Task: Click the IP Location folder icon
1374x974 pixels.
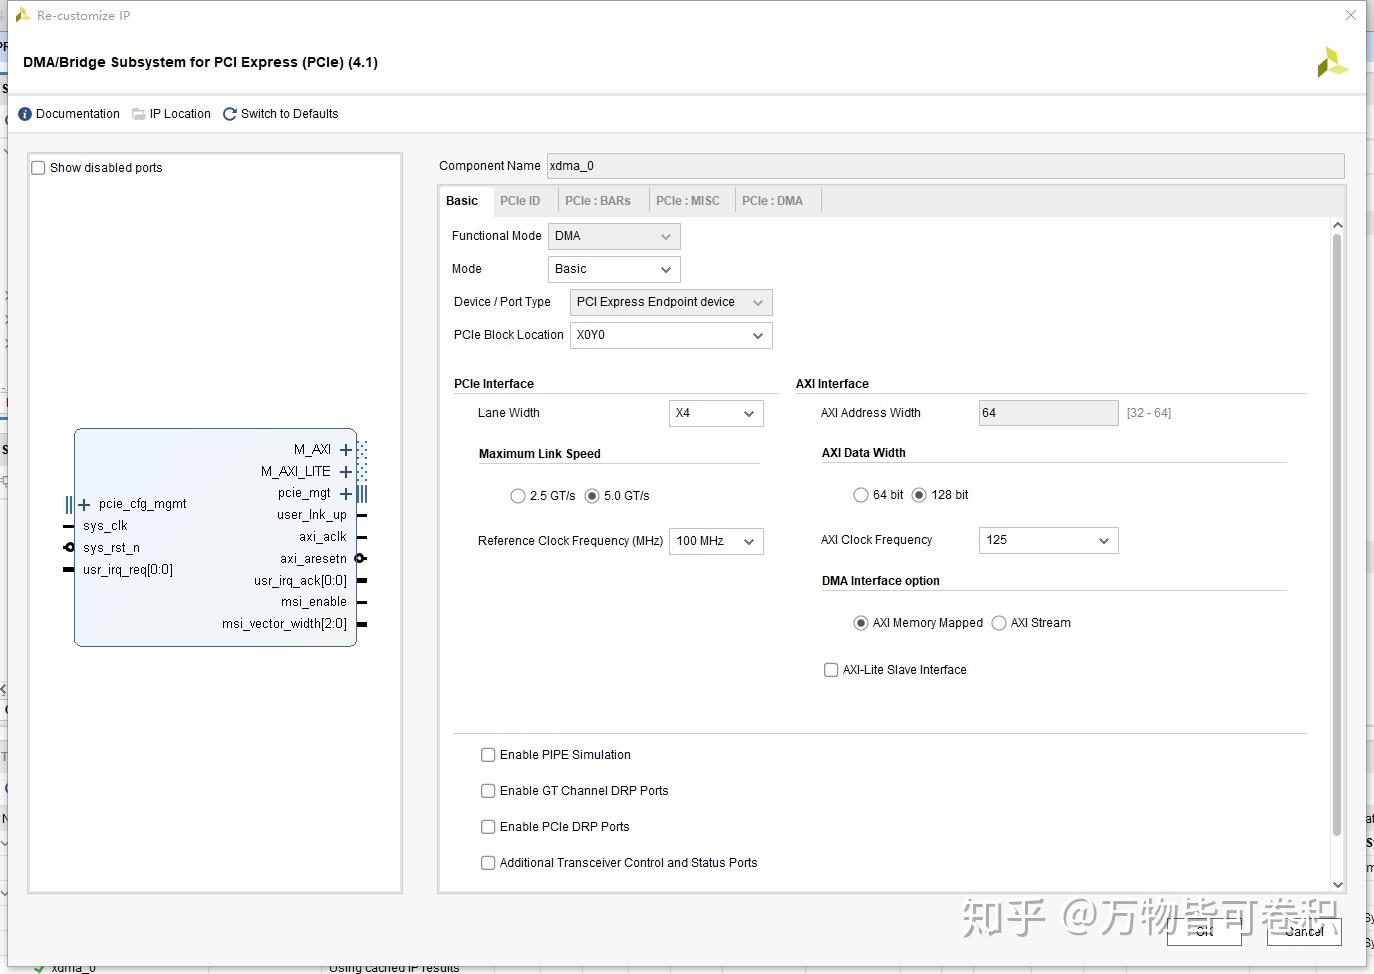Action: pos(139,113)
